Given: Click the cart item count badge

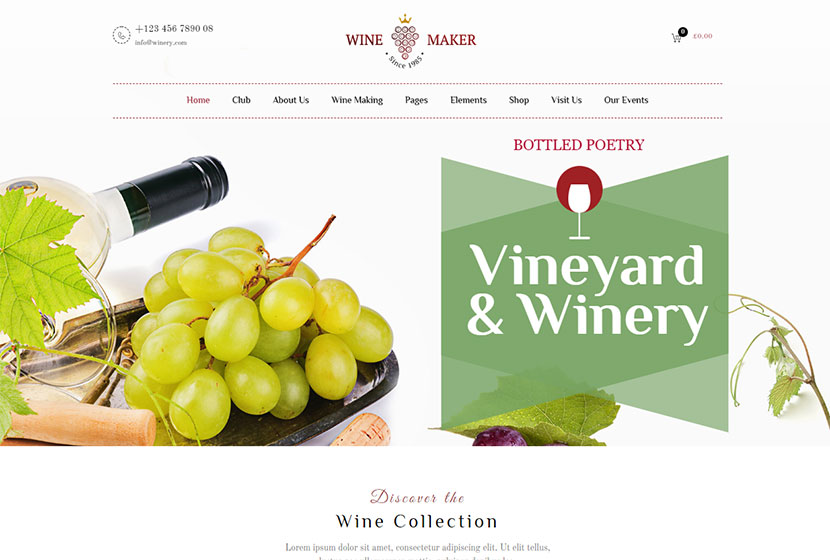Looking at the screenshot, I should (683, 32).
